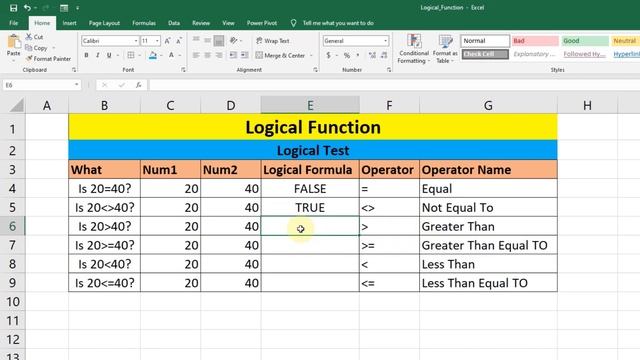Switch to the Insert tab
The image size is (640, 360).
click(x=69, y=23)
